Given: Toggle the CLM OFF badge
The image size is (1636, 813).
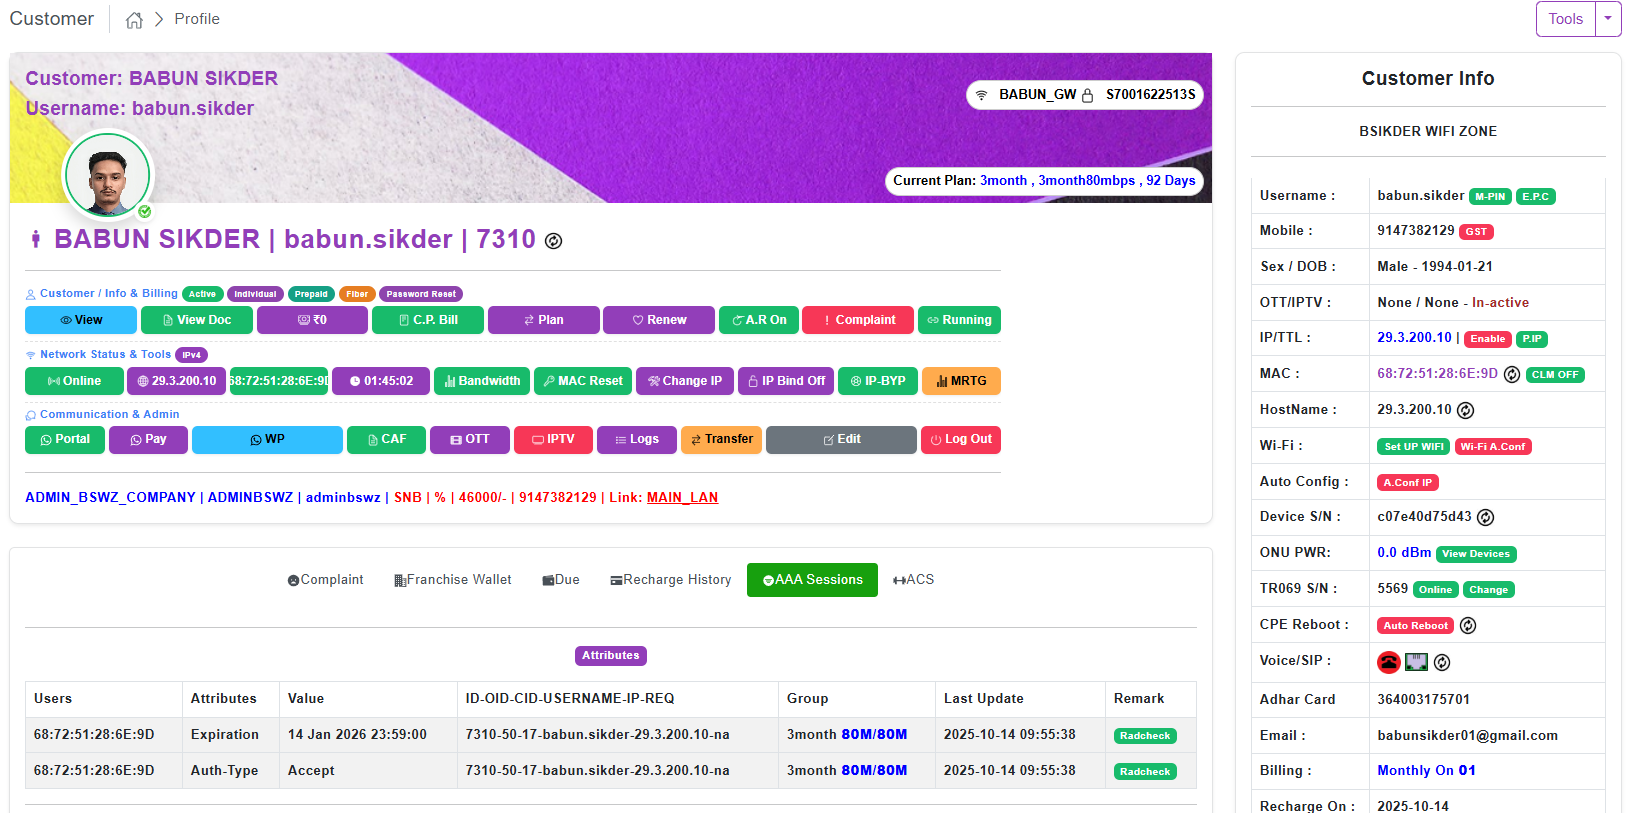Looking at the screenshot, I should [1554, 375].
